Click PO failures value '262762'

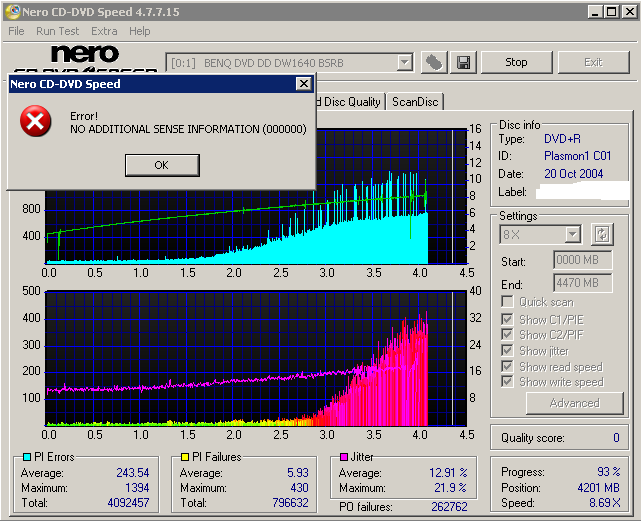pos(449,507)
